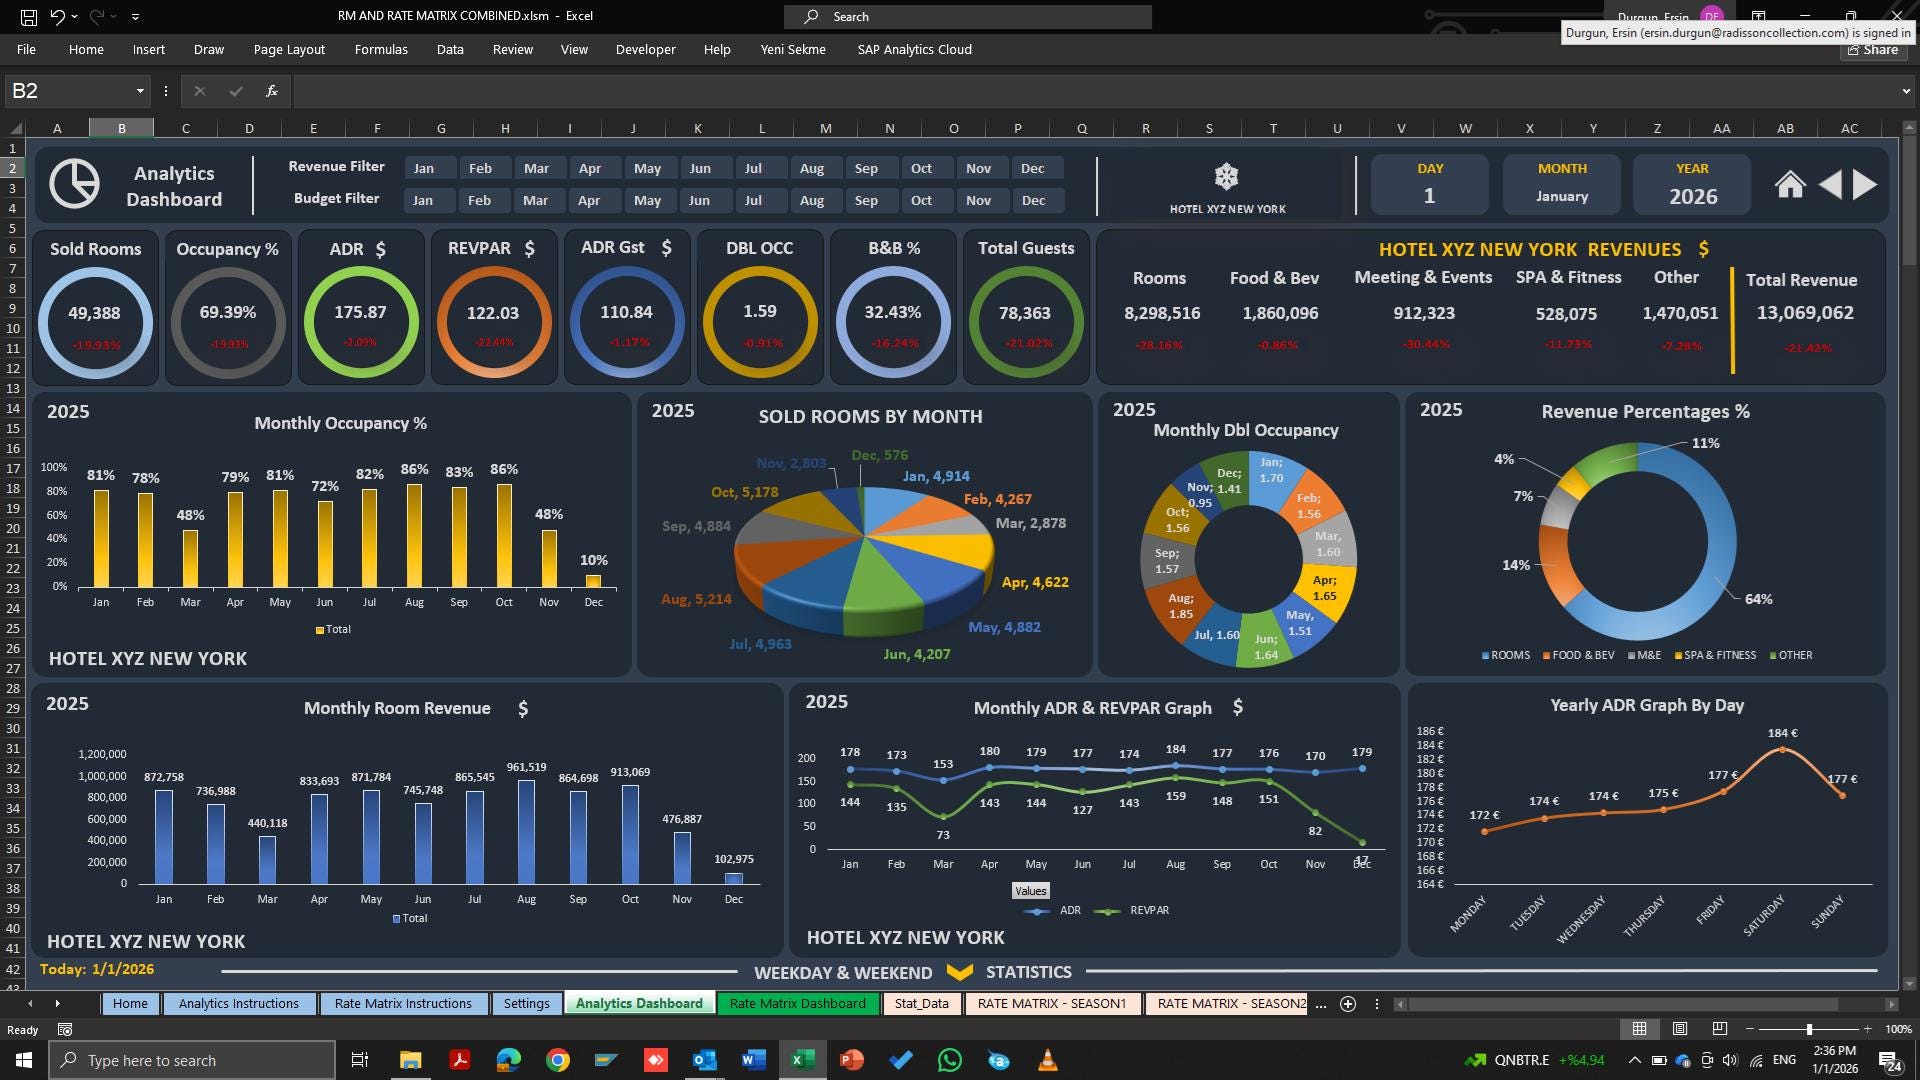Image resolution: width=1920 pixels, height=1080 pixels.
Task: Open the Page Layout ribbon tab
Action: point(289,49)
